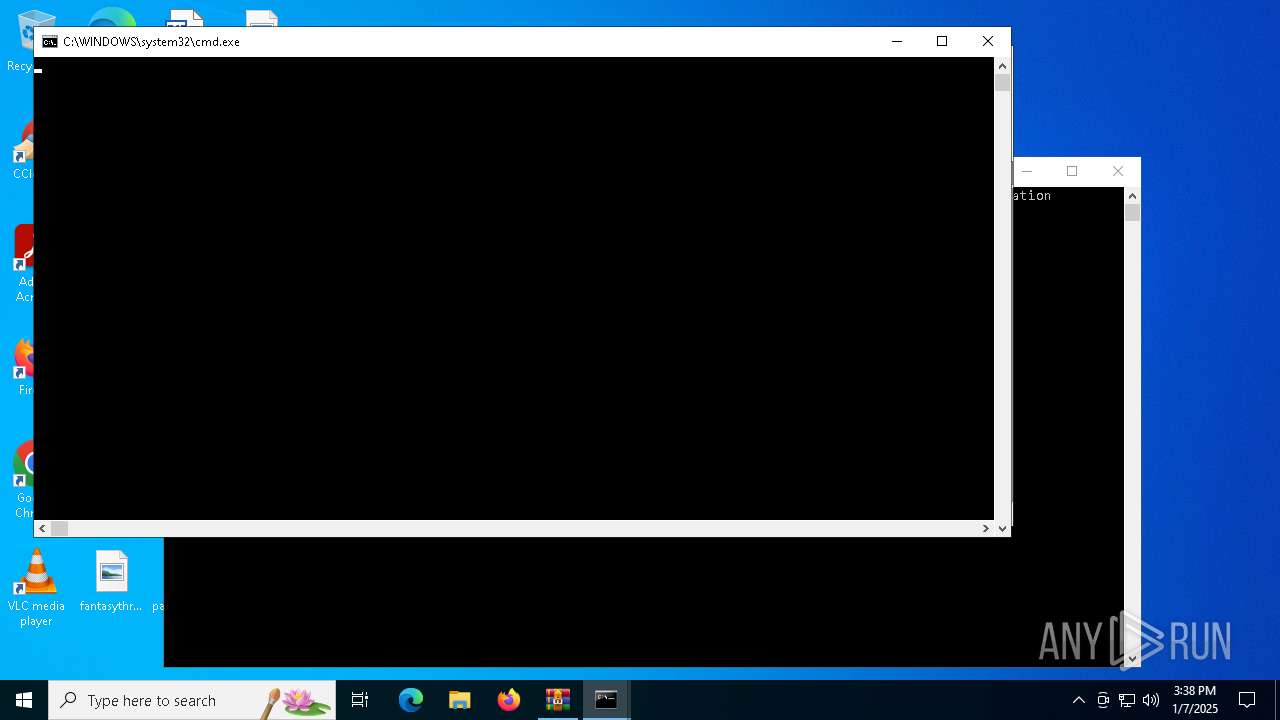The height and width of the screenshot is (720, 1280).
Task: Click the horizontal scrollbar thumb in front cmd window
Action: (x=59, y=528)
